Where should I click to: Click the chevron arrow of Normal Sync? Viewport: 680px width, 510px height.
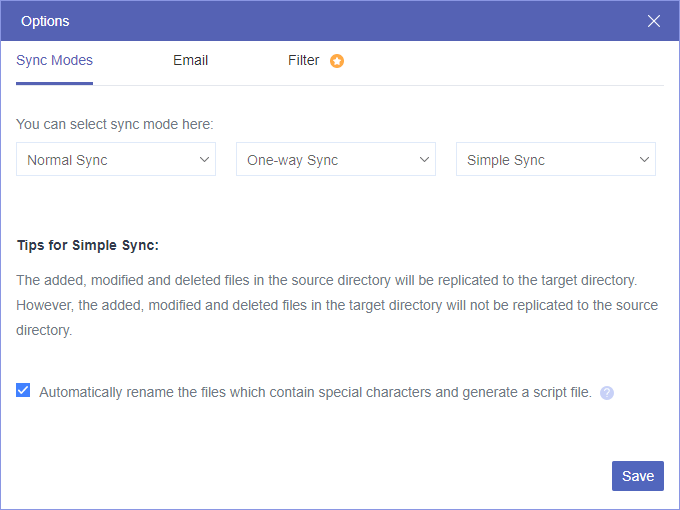(204, 160)
